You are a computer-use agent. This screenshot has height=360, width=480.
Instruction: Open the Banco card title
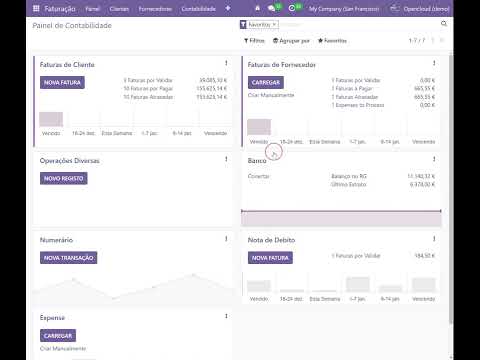(257, 161)
